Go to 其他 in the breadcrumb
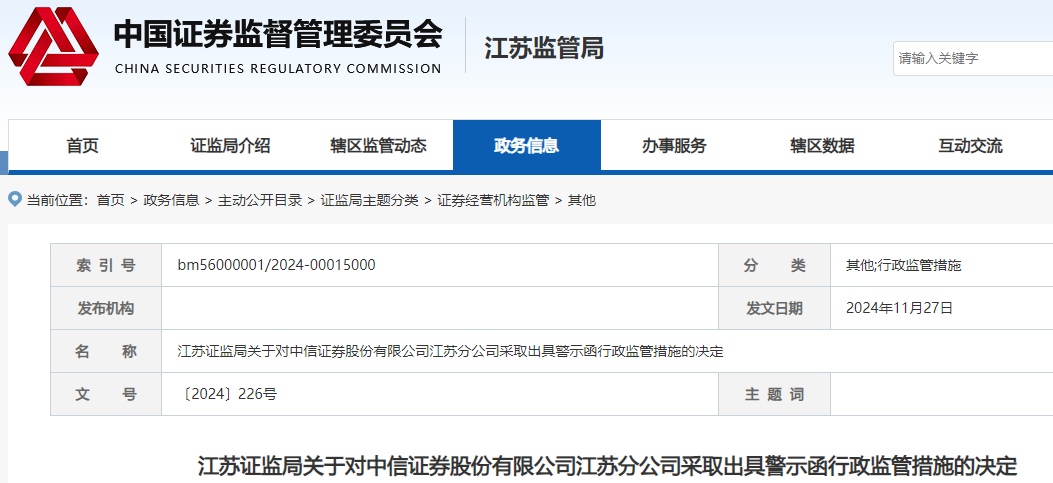1053x483 pixels. [582, 200]
